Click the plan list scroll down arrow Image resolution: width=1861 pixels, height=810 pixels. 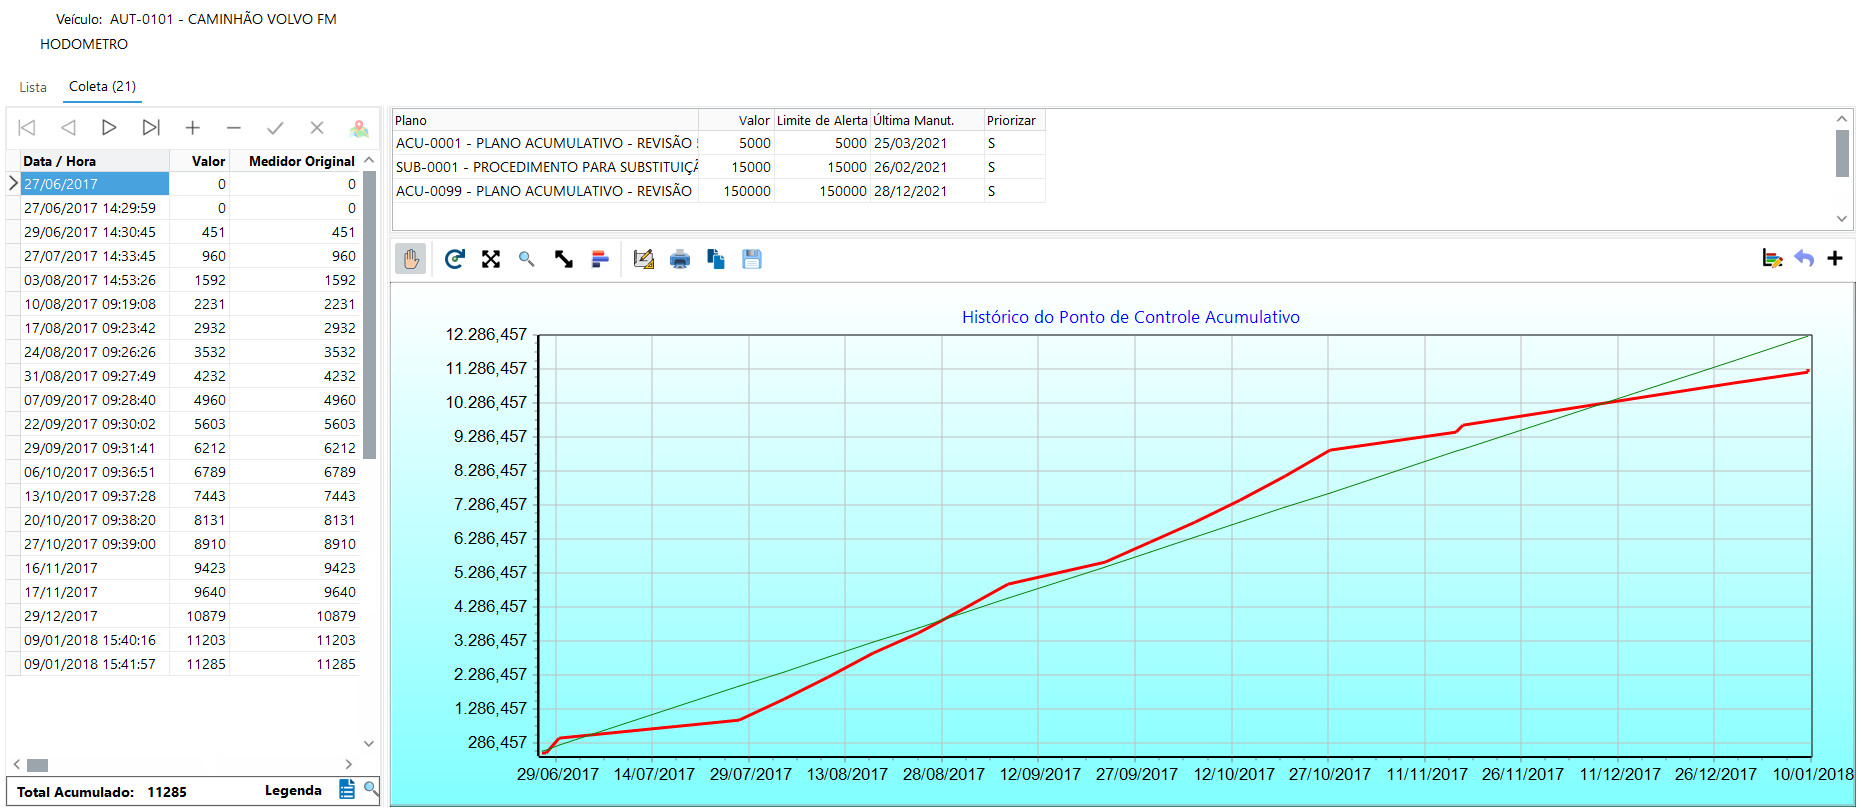pyautogui.click(x=1842, y=218)
